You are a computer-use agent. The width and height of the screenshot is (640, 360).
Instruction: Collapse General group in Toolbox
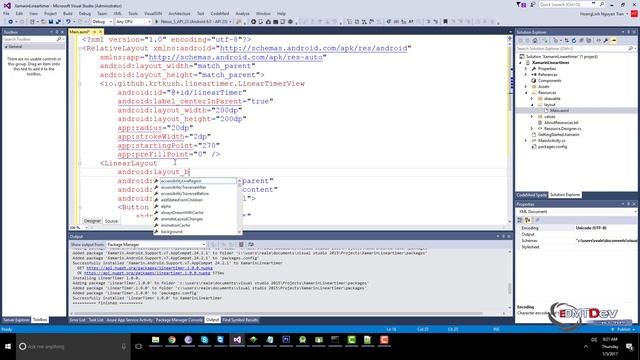[6, 47]
